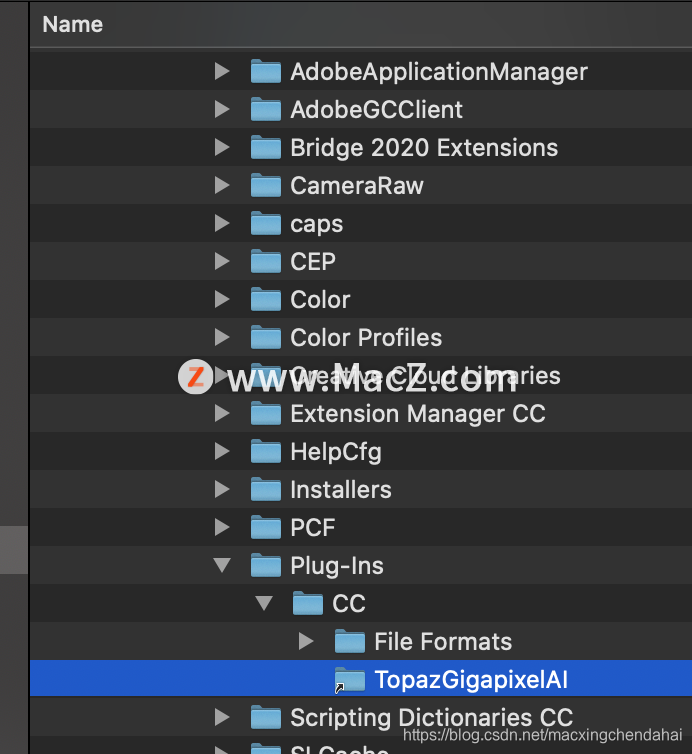
Task: Click the caps folder icon
Action: pyautogui.click(x=266, y=223)
